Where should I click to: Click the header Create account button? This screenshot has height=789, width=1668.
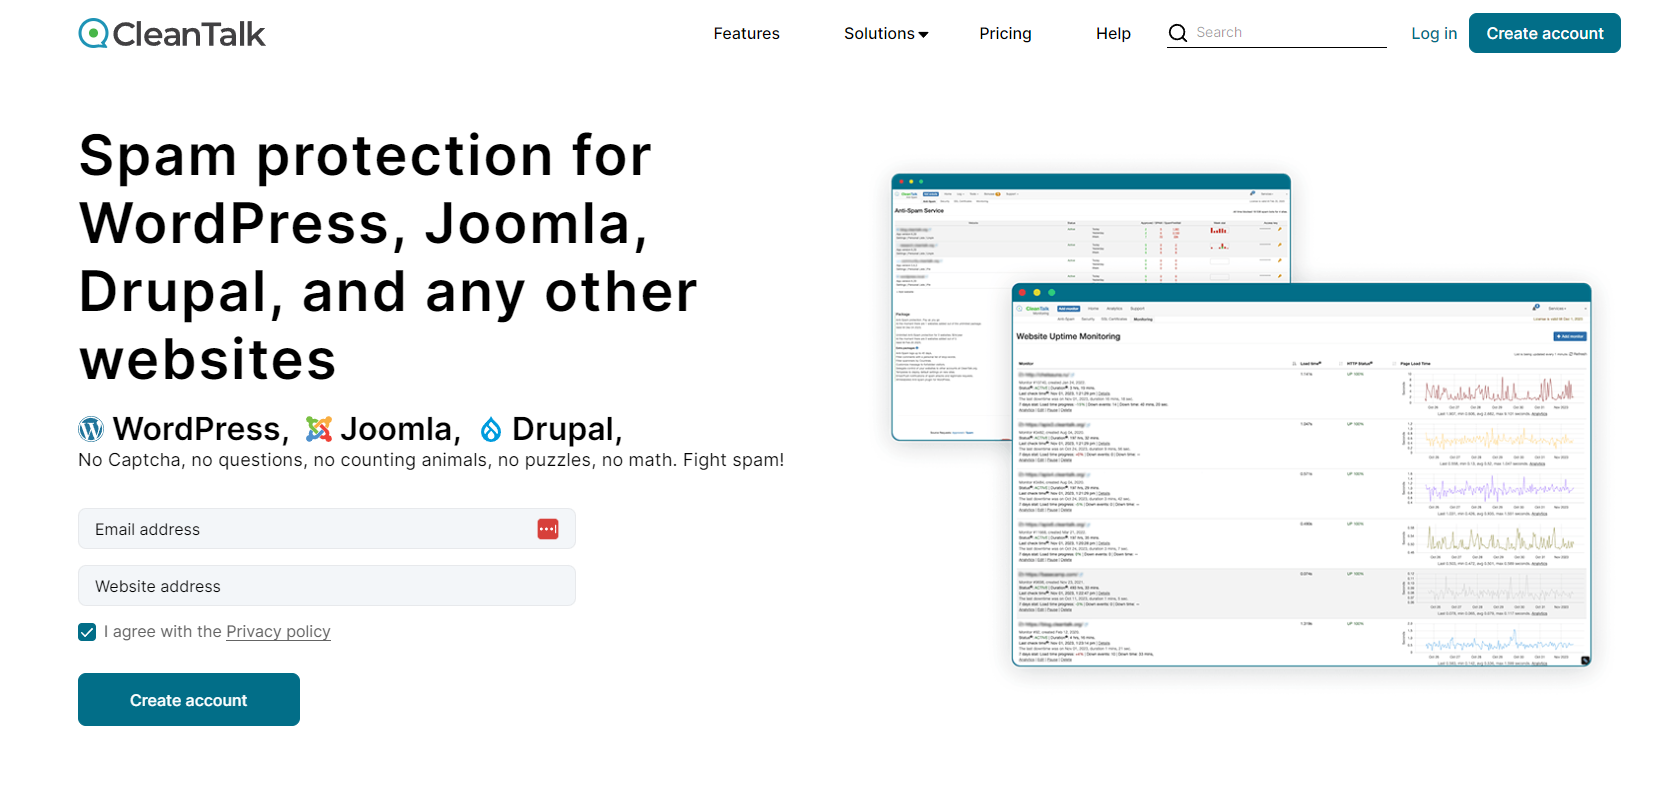[x=1544, y=33]
